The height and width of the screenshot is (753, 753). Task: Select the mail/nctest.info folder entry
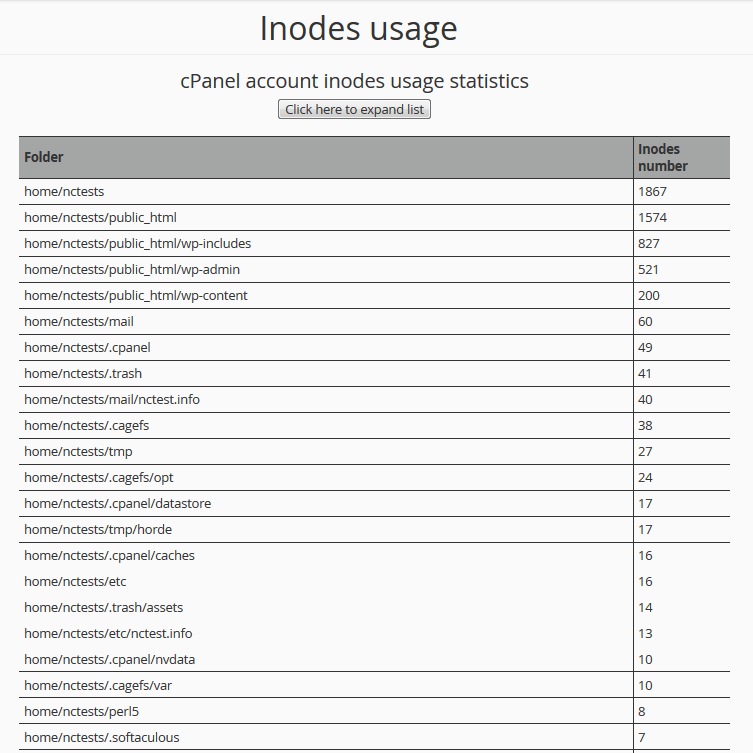tap(375, 399)
